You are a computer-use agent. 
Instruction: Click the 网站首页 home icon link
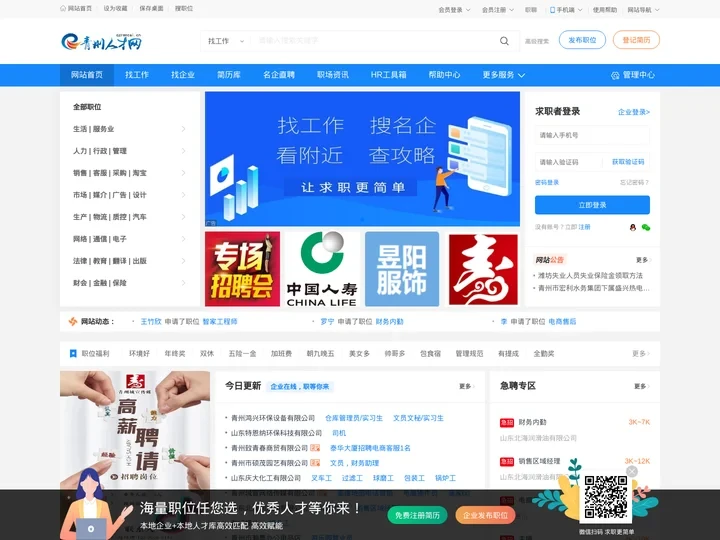click(x=76, y=8)
